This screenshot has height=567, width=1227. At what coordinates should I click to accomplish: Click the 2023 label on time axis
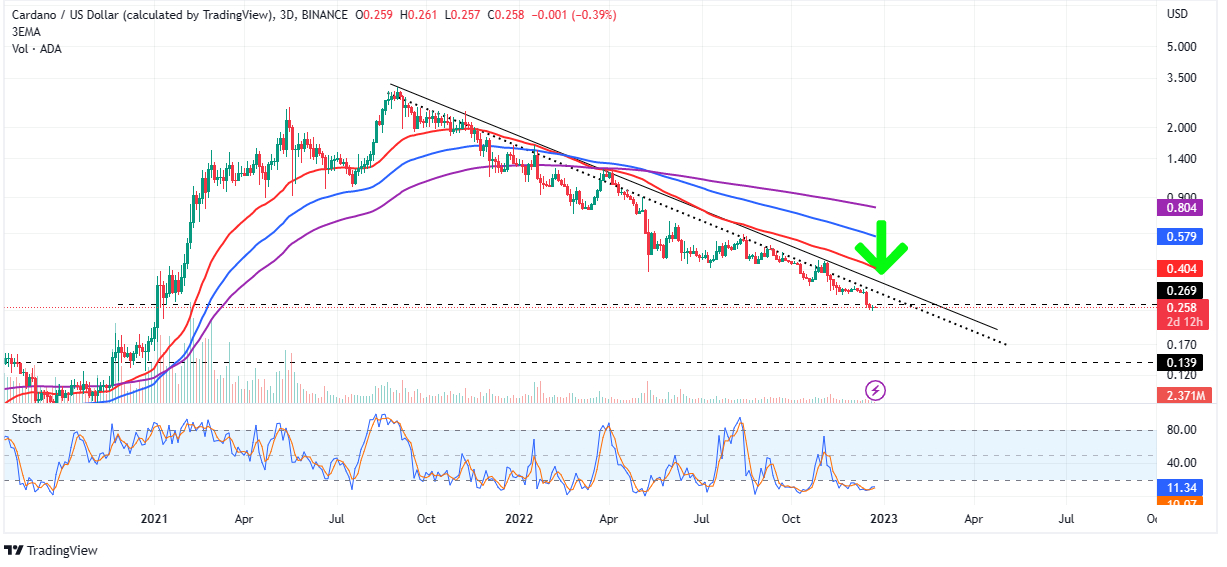883,520
